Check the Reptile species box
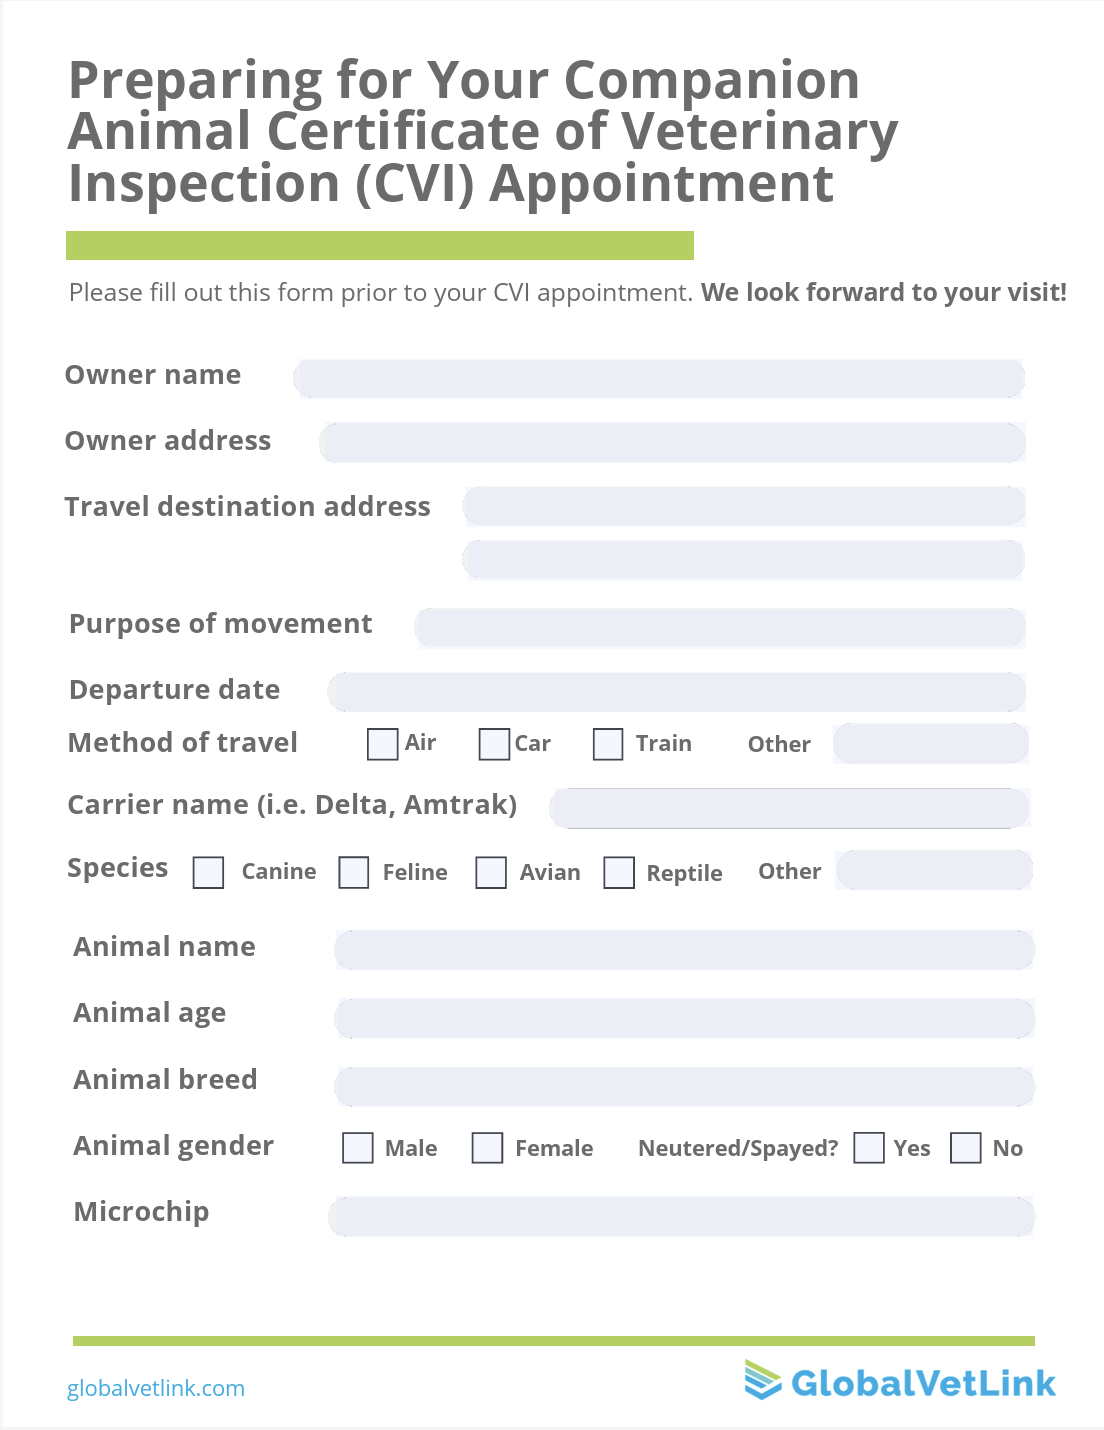Screen dimensions: 1104x1430 tap(619, 872)
